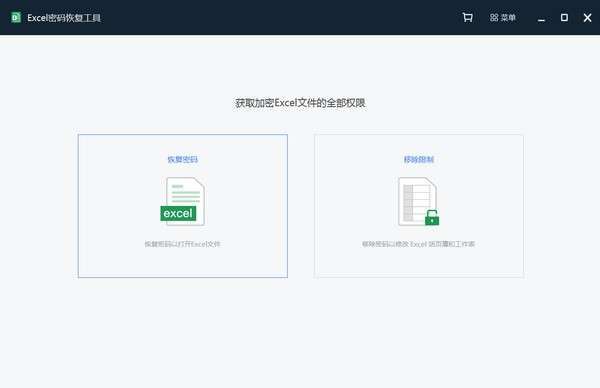The image size is (600, 388).
Task: Click description text under the excel icon
Action: (x=183, y=244)
